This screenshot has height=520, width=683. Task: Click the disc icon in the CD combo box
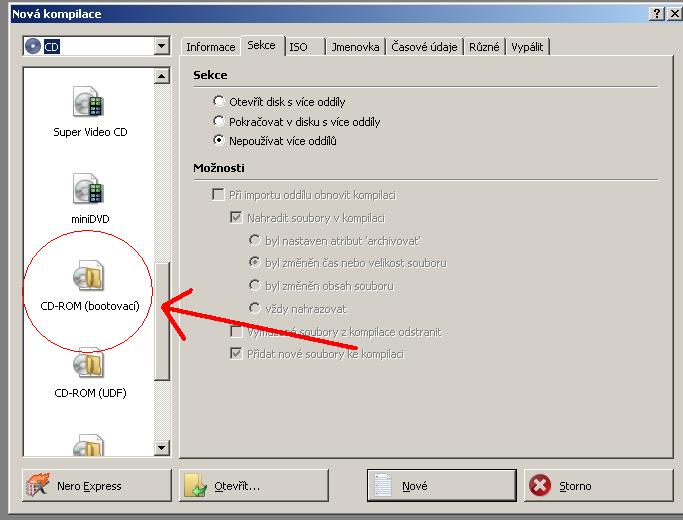click(33, 46)
